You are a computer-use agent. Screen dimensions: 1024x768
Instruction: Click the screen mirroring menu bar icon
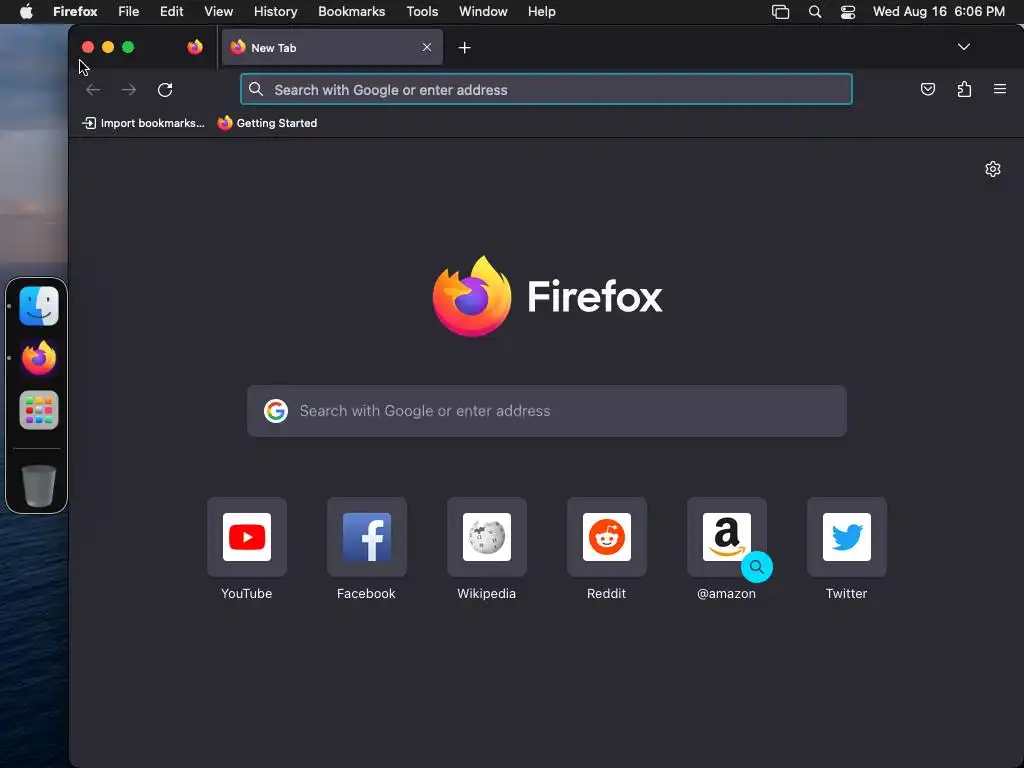point(780,12)
